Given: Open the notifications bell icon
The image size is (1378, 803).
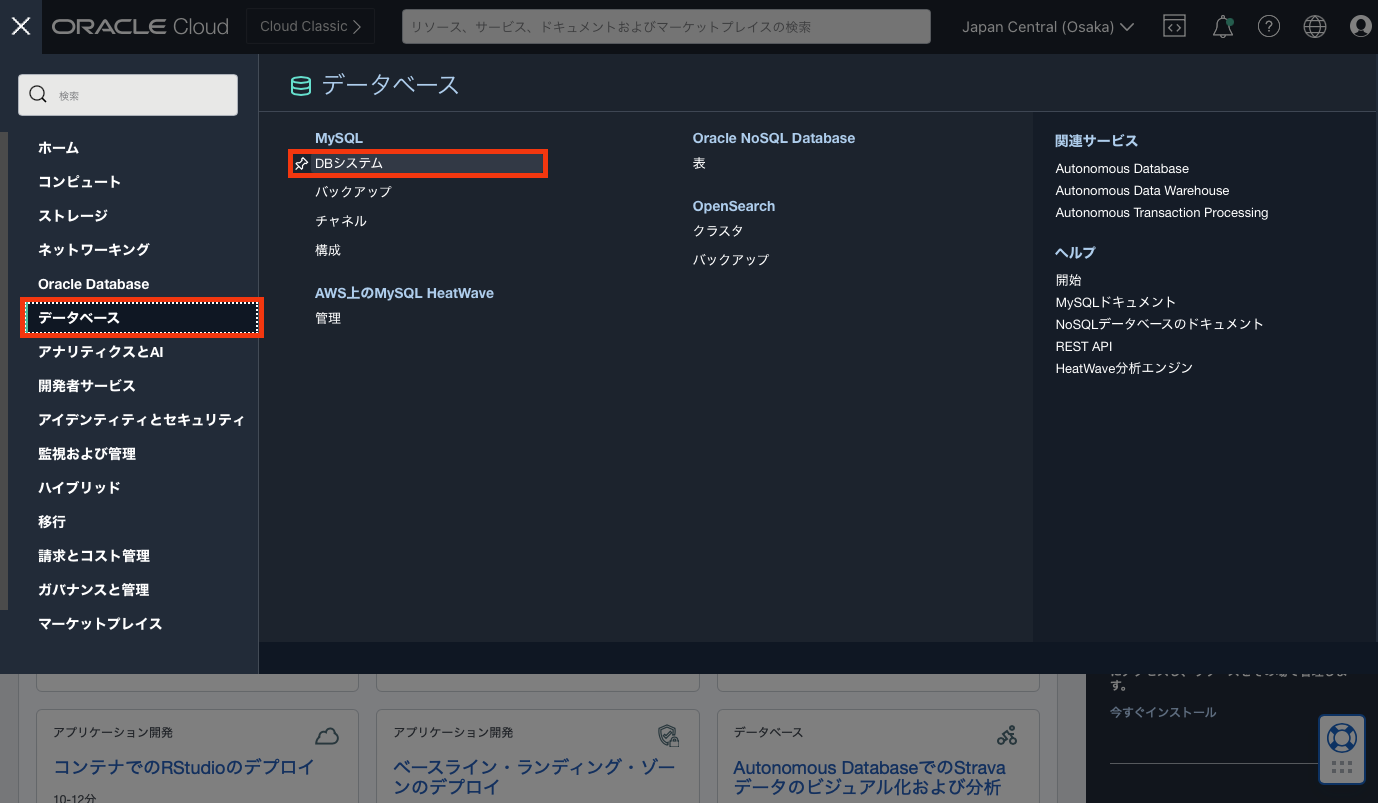Looking at the screenshot, I should click(1222, 27).
